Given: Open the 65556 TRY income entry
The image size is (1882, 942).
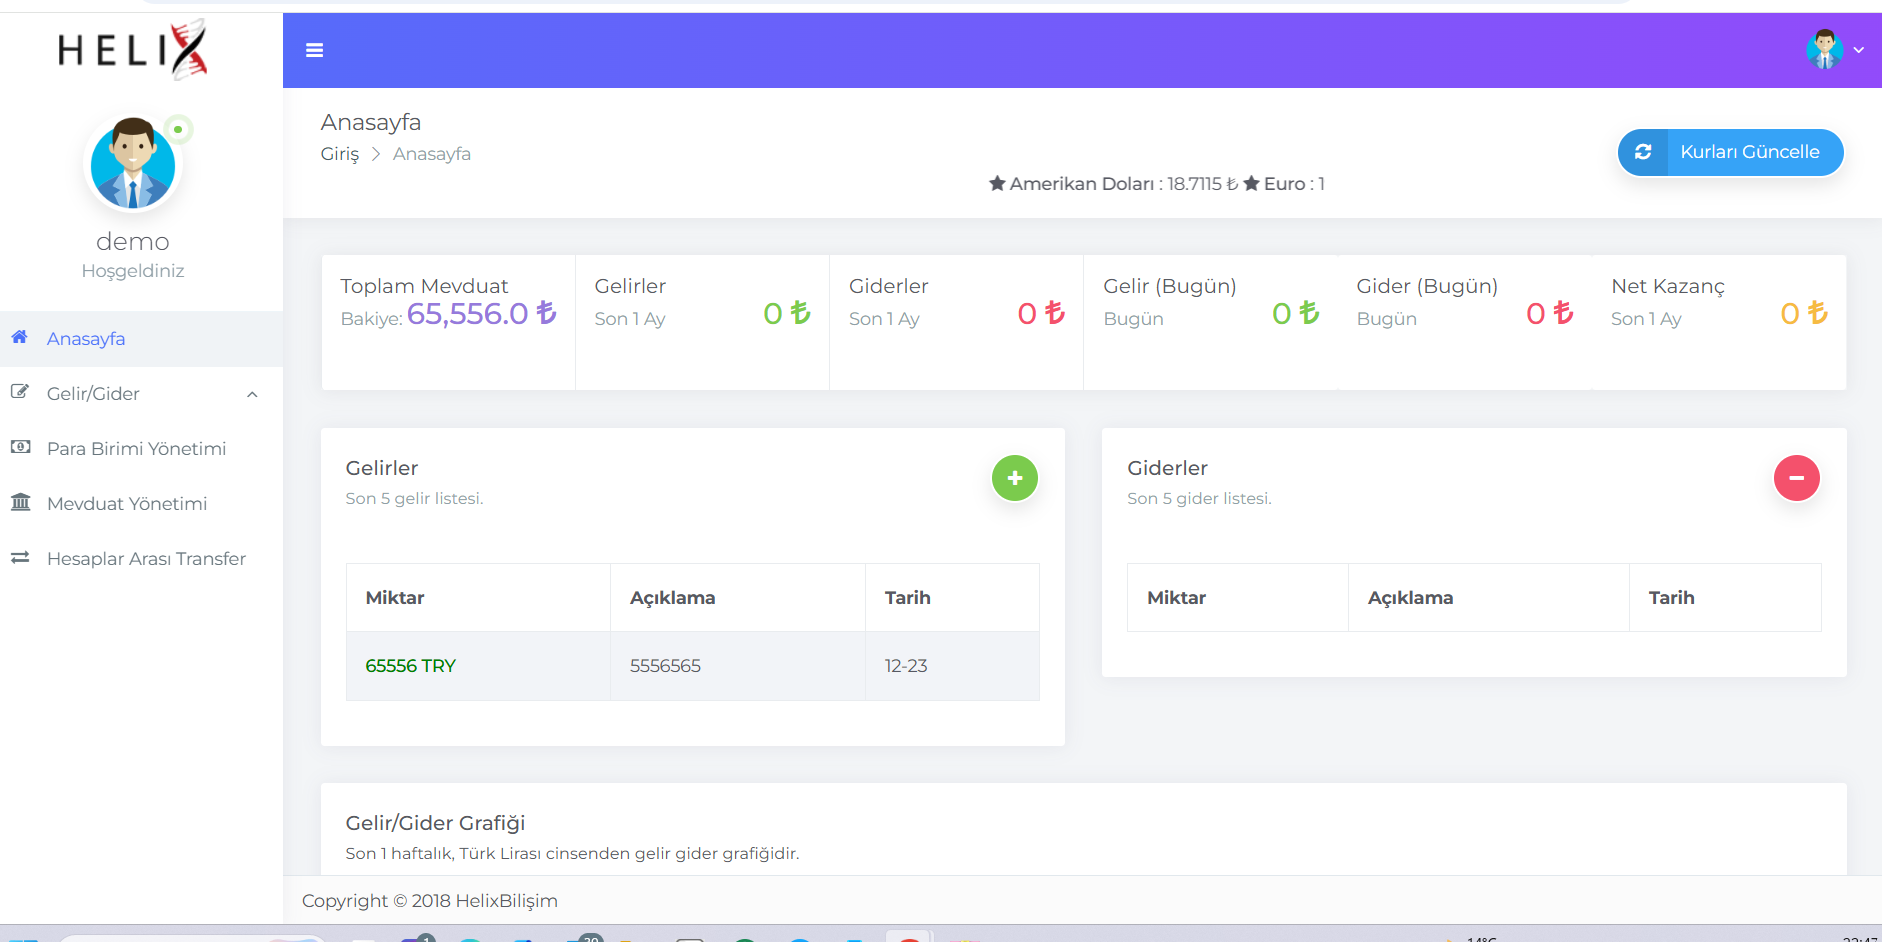Looking at the screenshot, I should pyautogui.click(x=410, y=666).
